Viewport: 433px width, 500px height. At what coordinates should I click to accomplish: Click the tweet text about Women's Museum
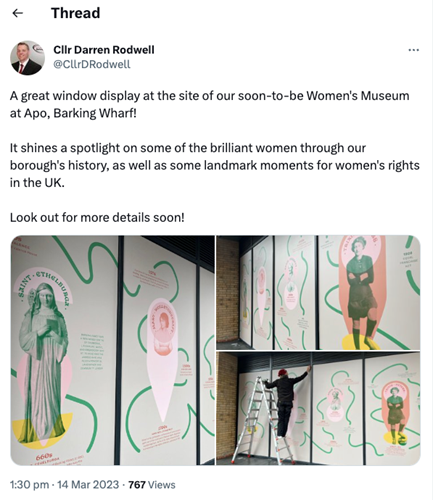pyautogui.click(x=209, y=104)
